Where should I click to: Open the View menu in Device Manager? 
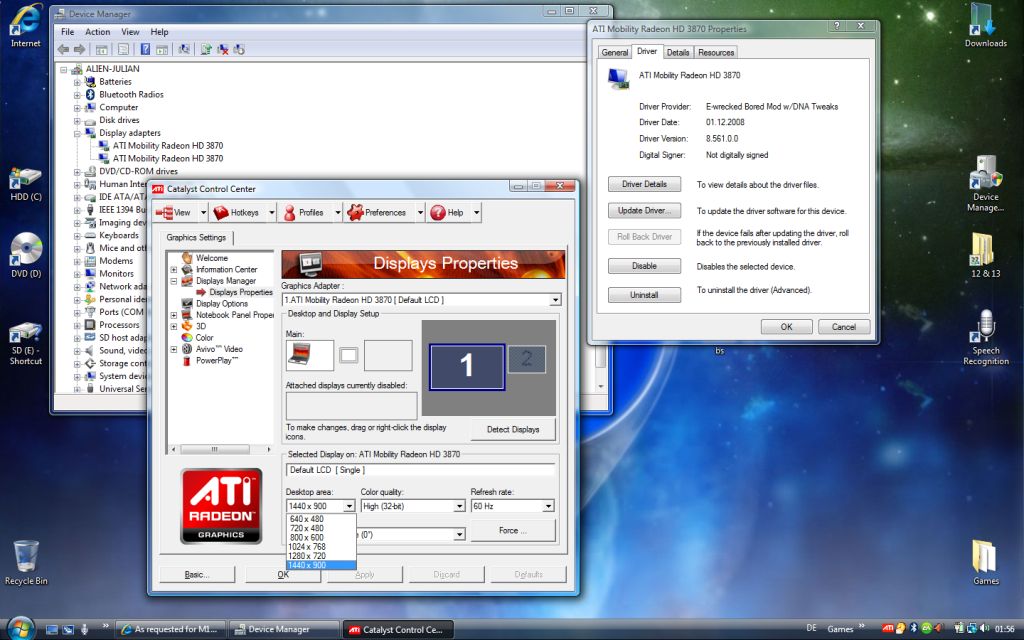tap(130, 31)
